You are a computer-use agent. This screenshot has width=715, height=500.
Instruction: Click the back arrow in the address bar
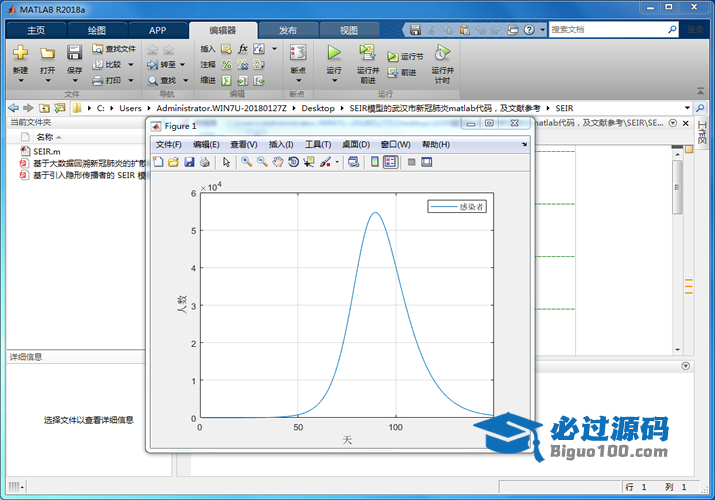[14, 108]
